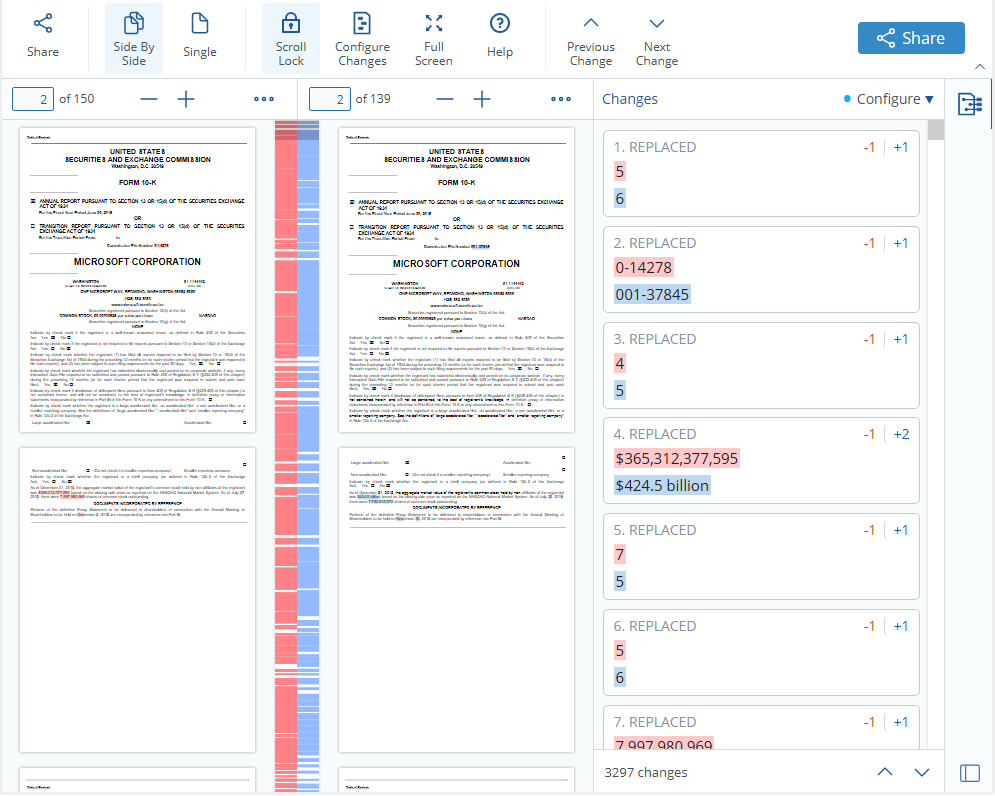995x796 pixels.
Task: Collapse the toolbar with the small chevron
Action: (x=980, y=67)
